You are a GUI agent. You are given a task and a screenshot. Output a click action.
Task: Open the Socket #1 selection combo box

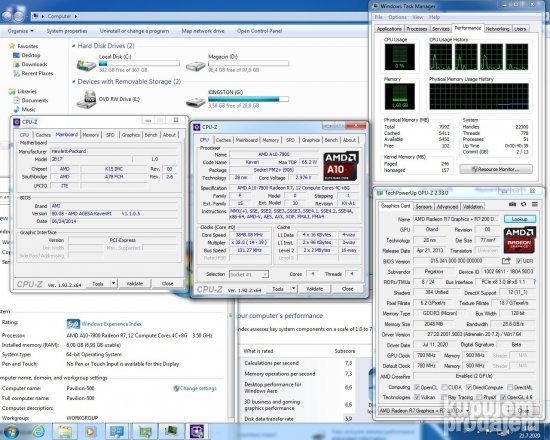click(x=249, y=274)
